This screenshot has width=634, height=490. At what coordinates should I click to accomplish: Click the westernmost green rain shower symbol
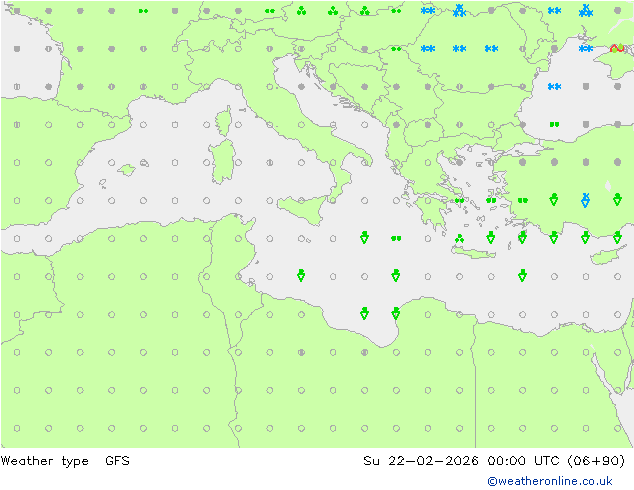coord(301,275)
